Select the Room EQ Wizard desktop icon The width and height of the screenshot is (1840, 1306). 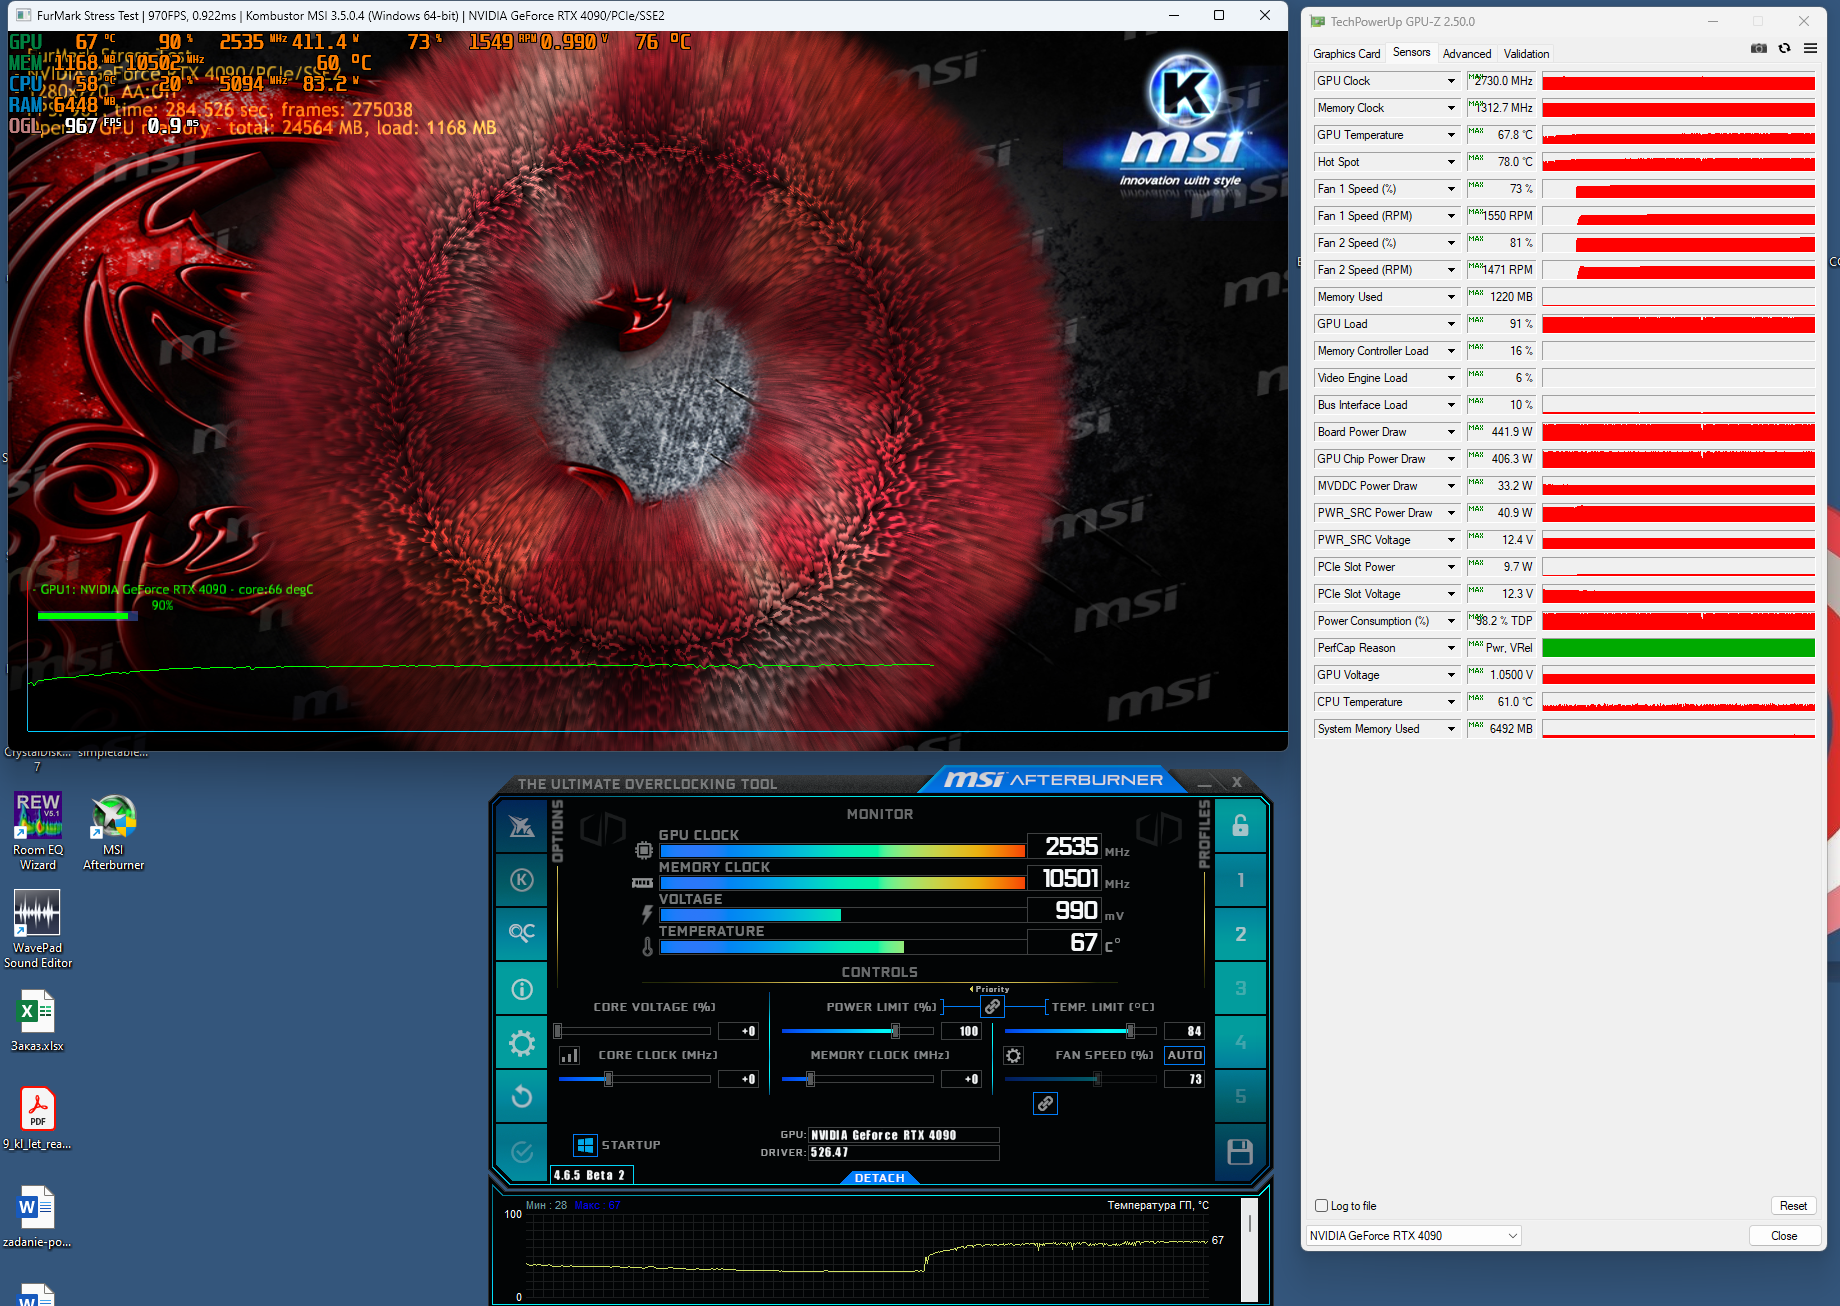click(38, 831)
